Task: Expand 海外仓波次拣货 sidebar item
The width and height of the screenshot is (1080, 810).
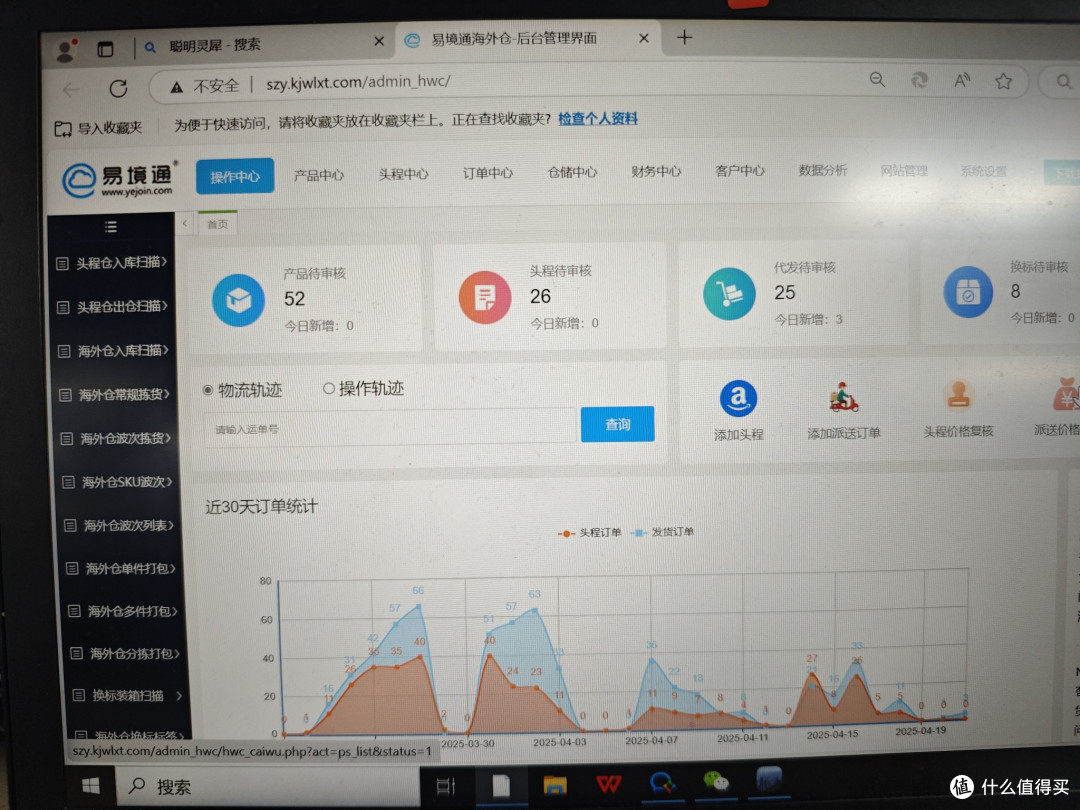Action: coord(117,438)
